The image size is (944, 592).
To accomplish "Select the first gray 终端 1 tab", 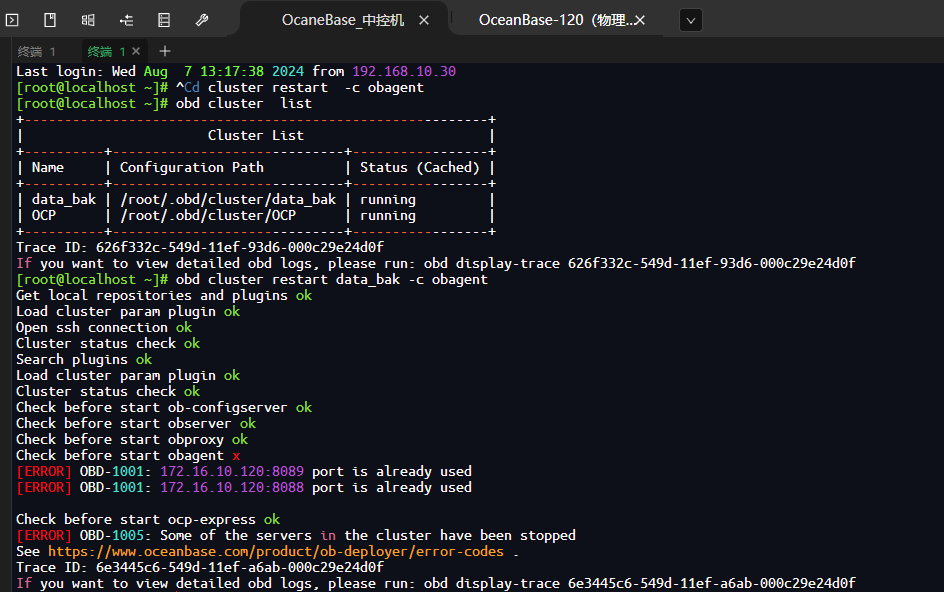I will coord(37,52).
